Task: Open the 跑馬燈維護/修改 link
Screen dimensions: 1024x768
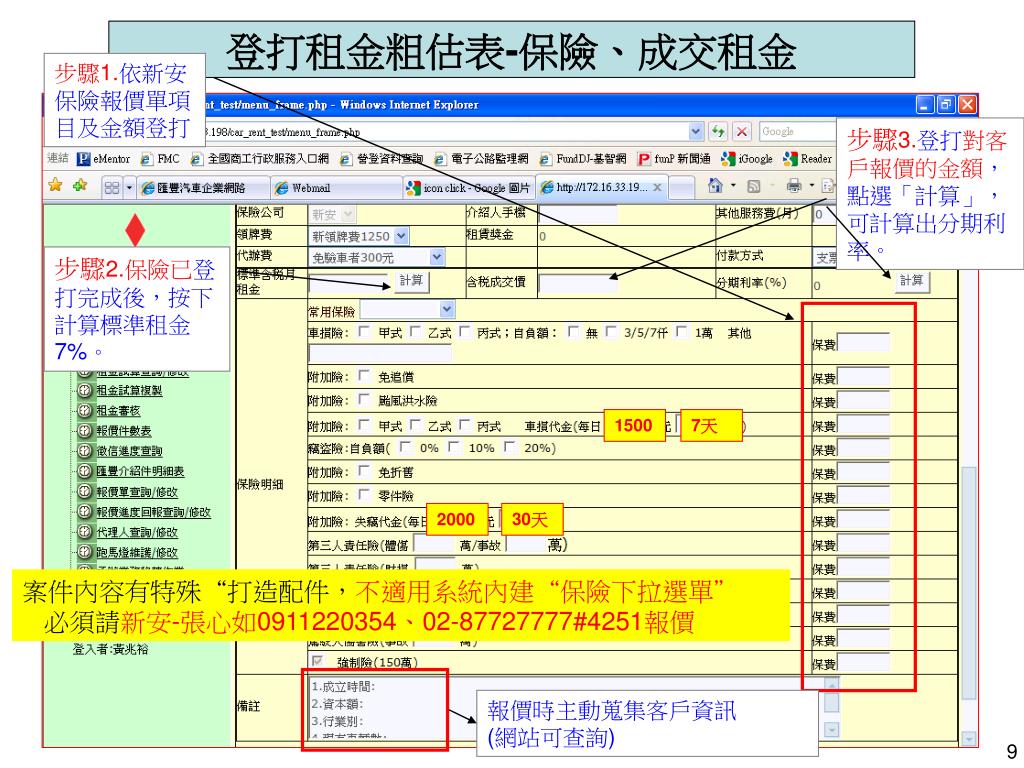Action: coord(137,552)
